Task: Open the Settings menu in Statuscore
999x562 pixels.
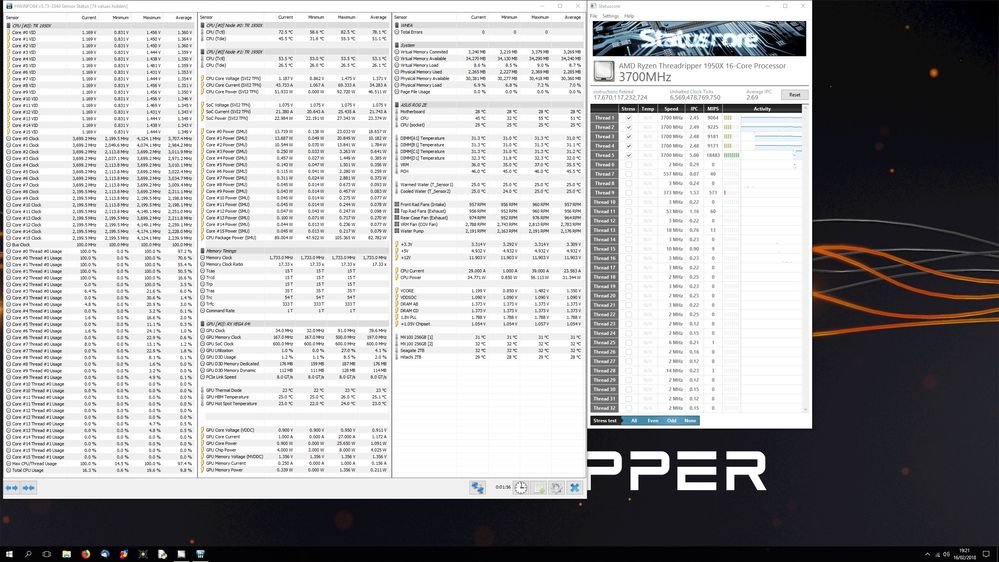Action: click(610, 16)
